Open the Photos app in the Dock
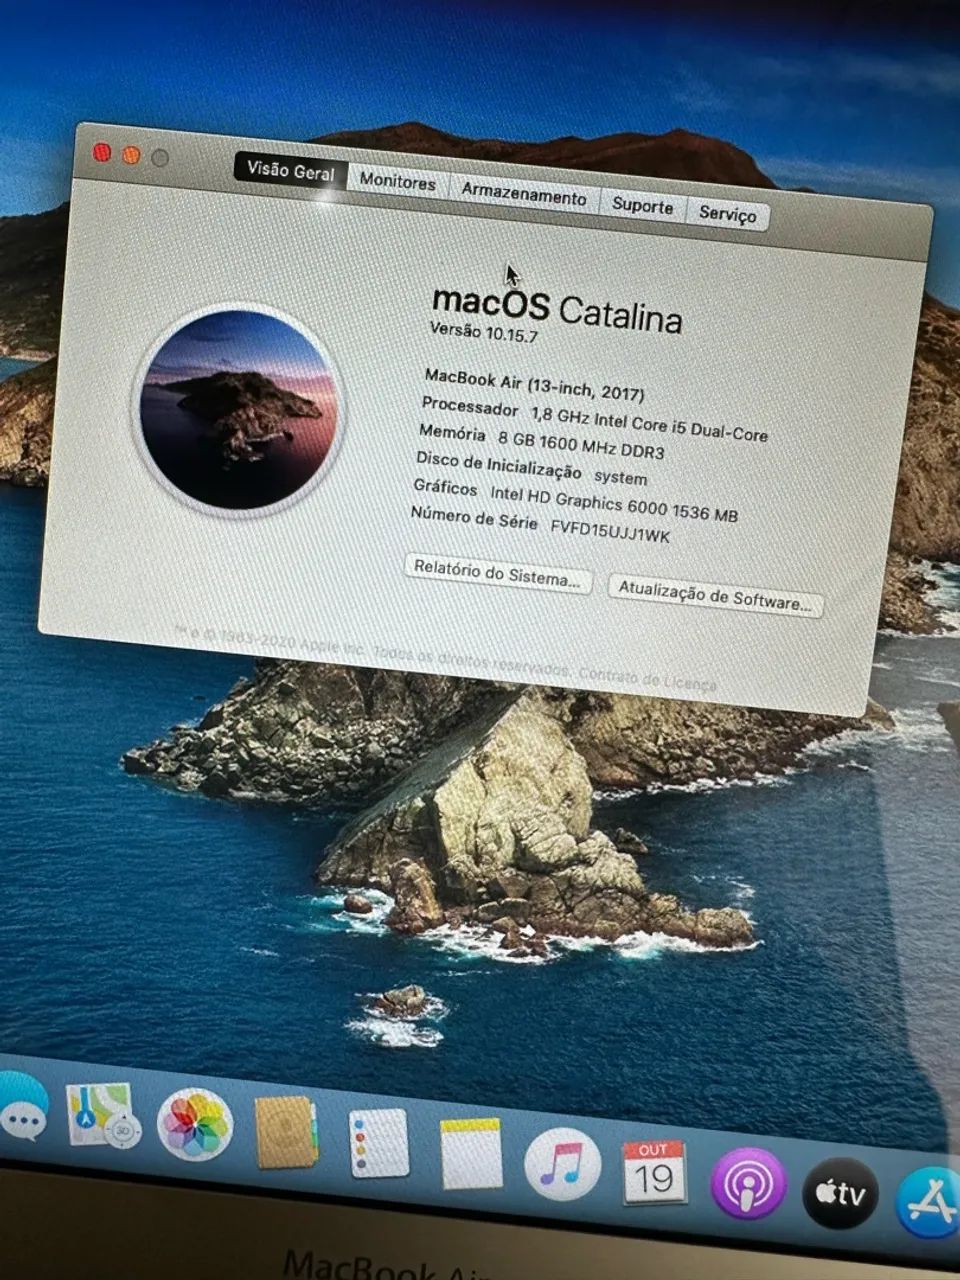This screenshot has width=960, height=1280. 195,1125
